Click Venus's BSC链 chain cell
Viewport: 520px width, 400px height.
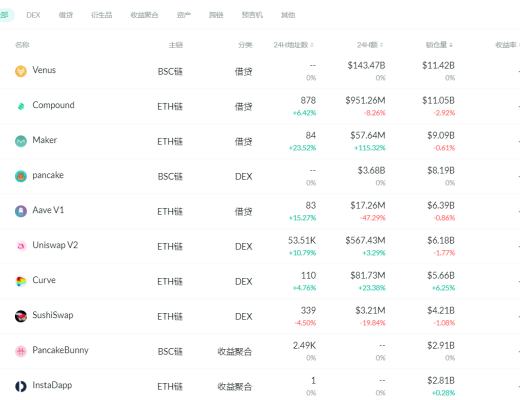170,71
